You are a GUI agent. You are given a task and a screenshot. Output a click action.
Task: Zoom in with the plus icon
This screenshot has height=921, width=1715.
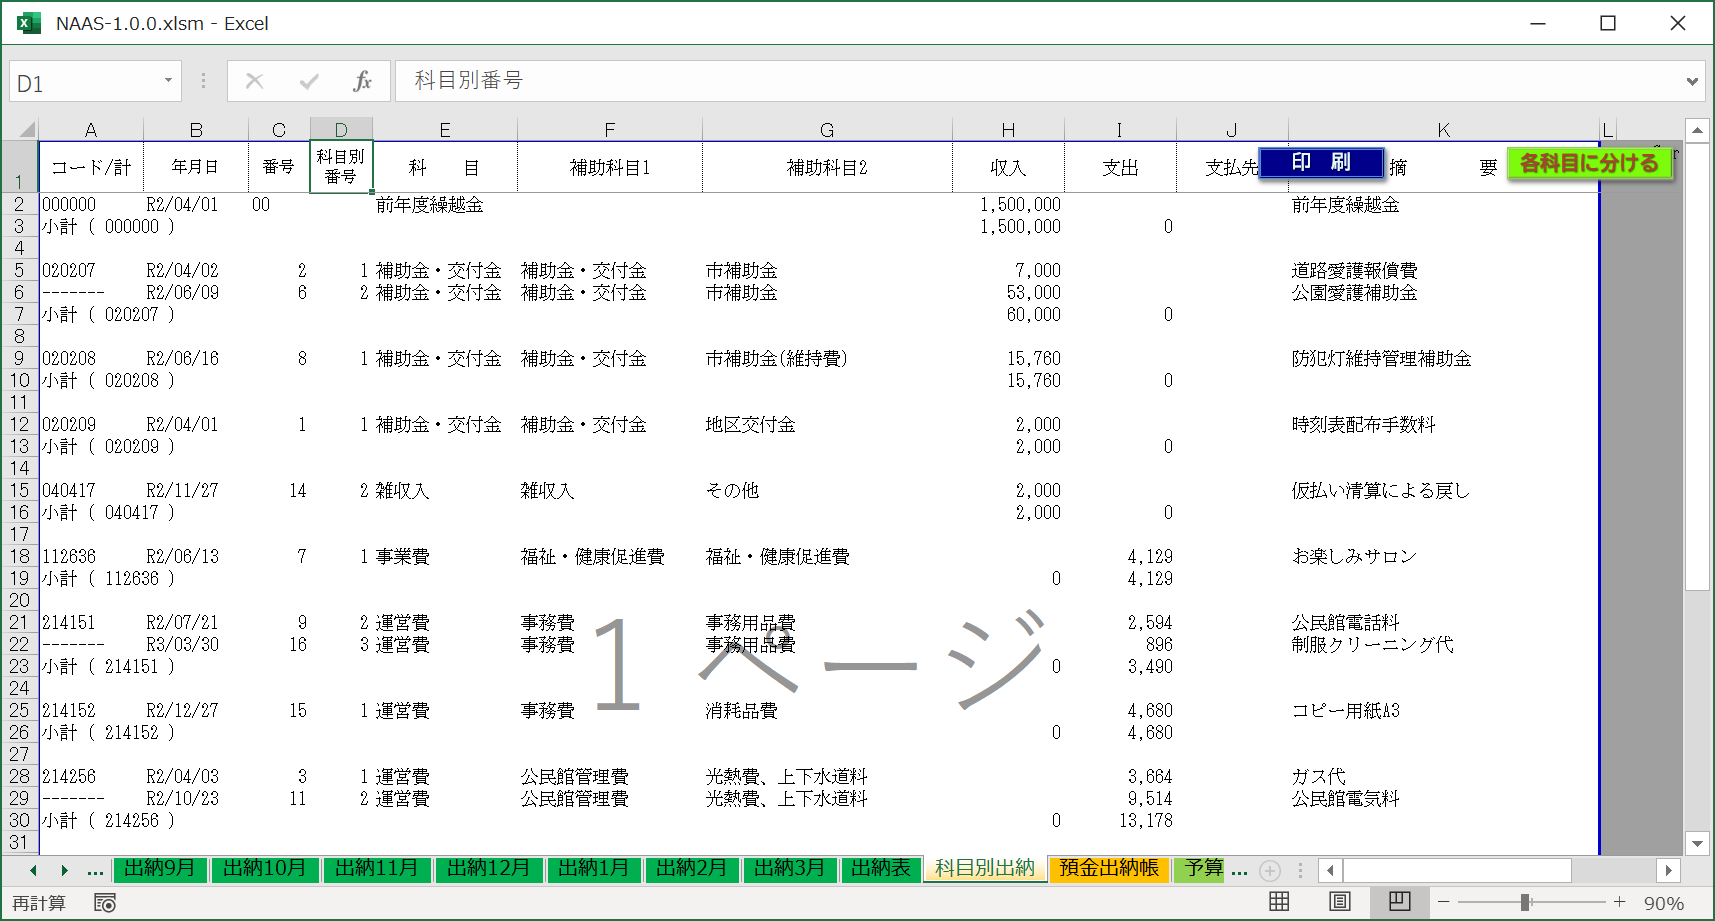point(1619,902)
